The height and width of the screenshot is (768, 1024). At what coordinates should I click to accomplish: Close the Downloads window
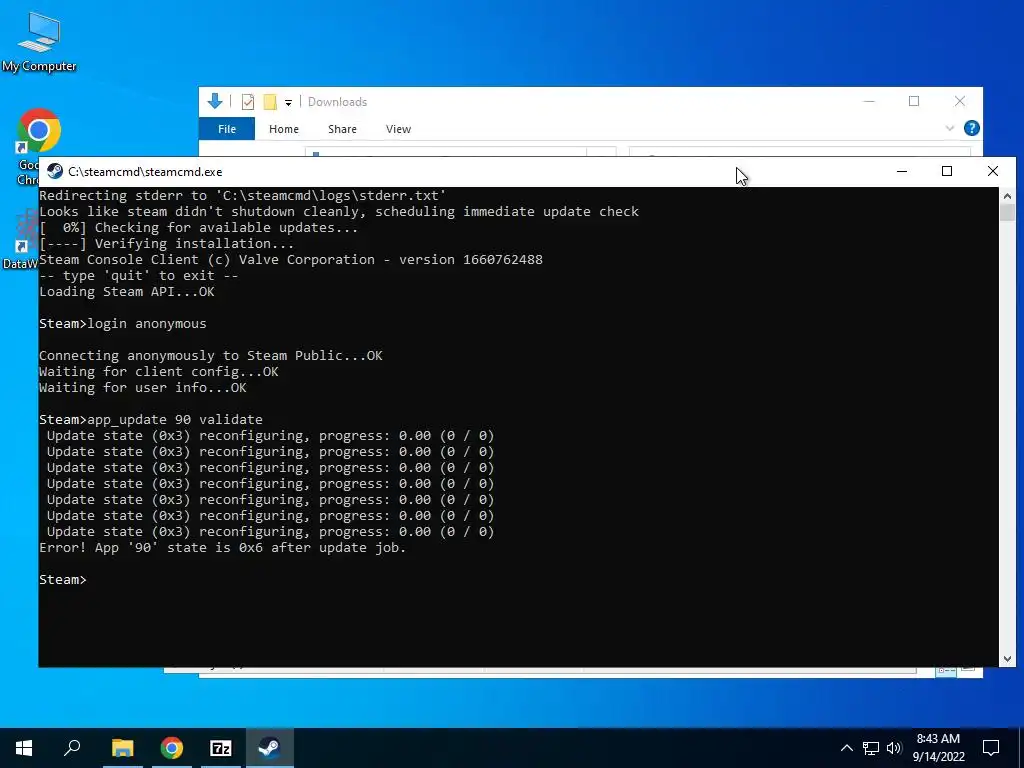tap(959, 101)
